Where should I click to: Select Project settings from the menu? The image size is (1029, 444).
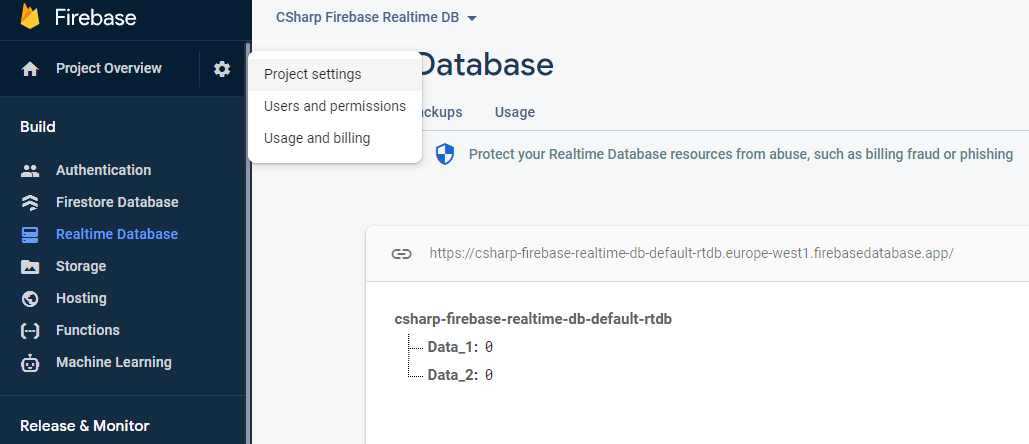pos(313,75)
